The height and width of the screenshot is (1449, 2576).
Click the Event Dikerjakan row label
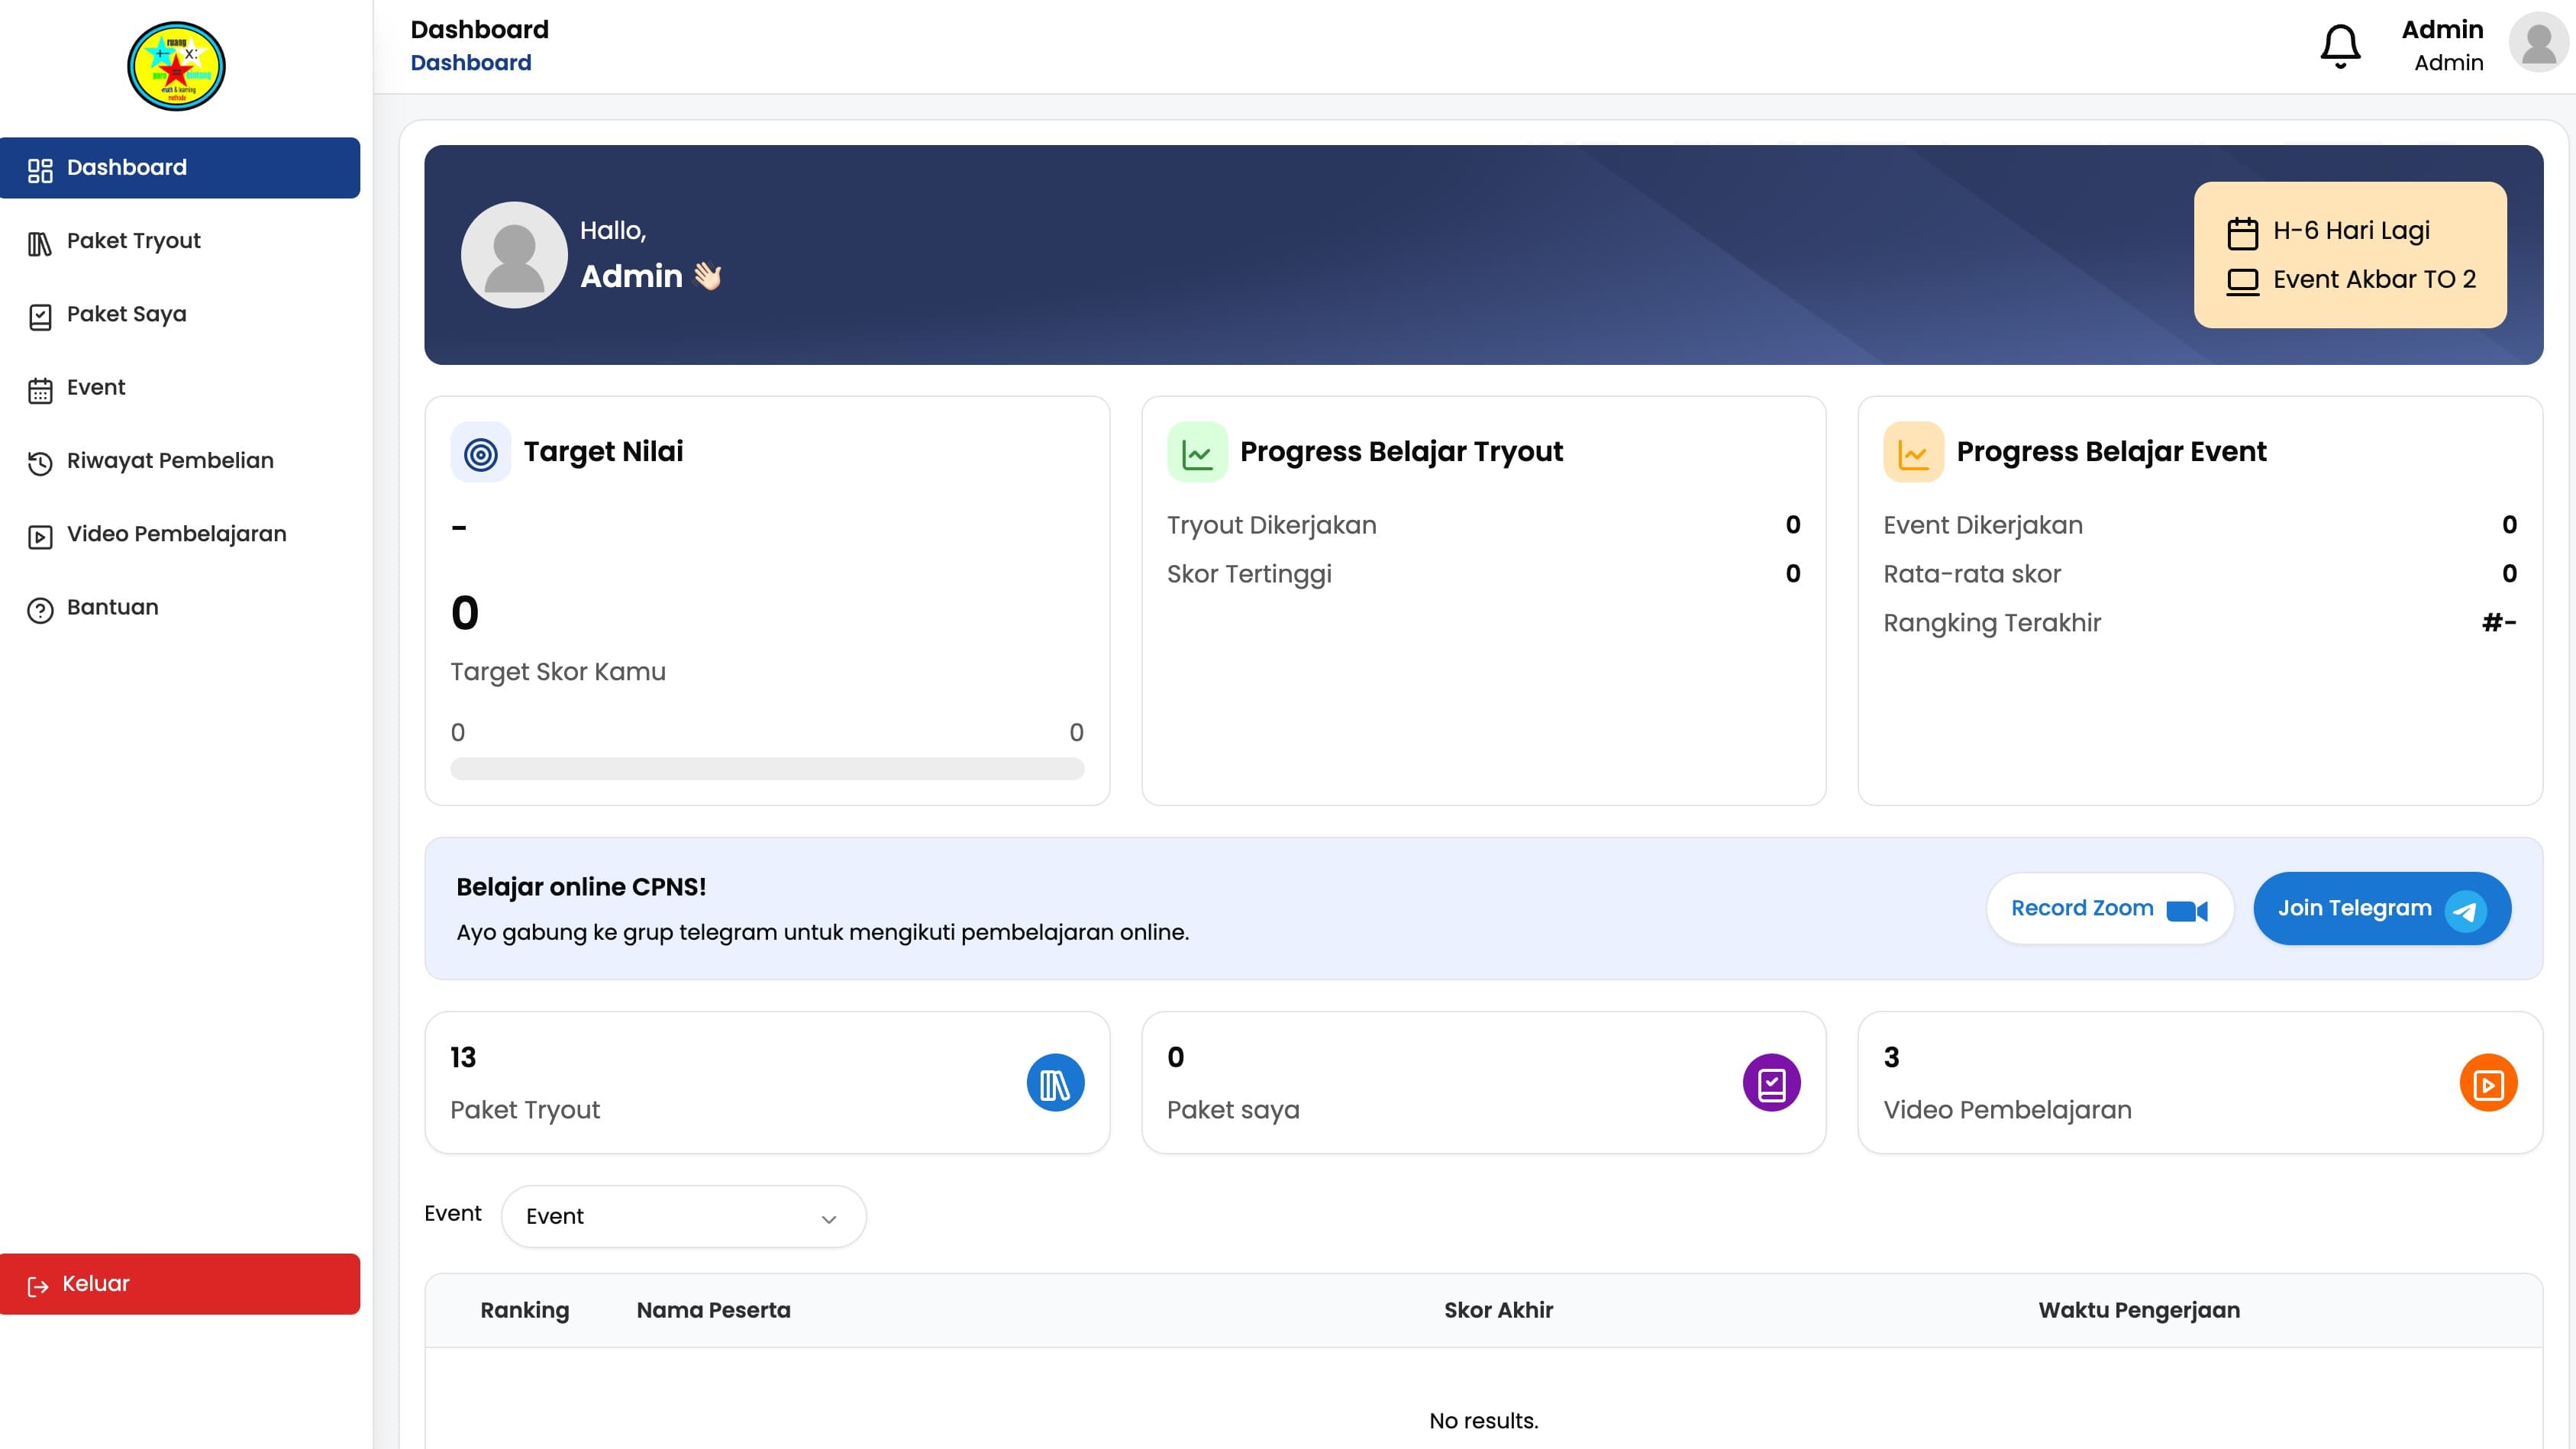[1983, 526]
